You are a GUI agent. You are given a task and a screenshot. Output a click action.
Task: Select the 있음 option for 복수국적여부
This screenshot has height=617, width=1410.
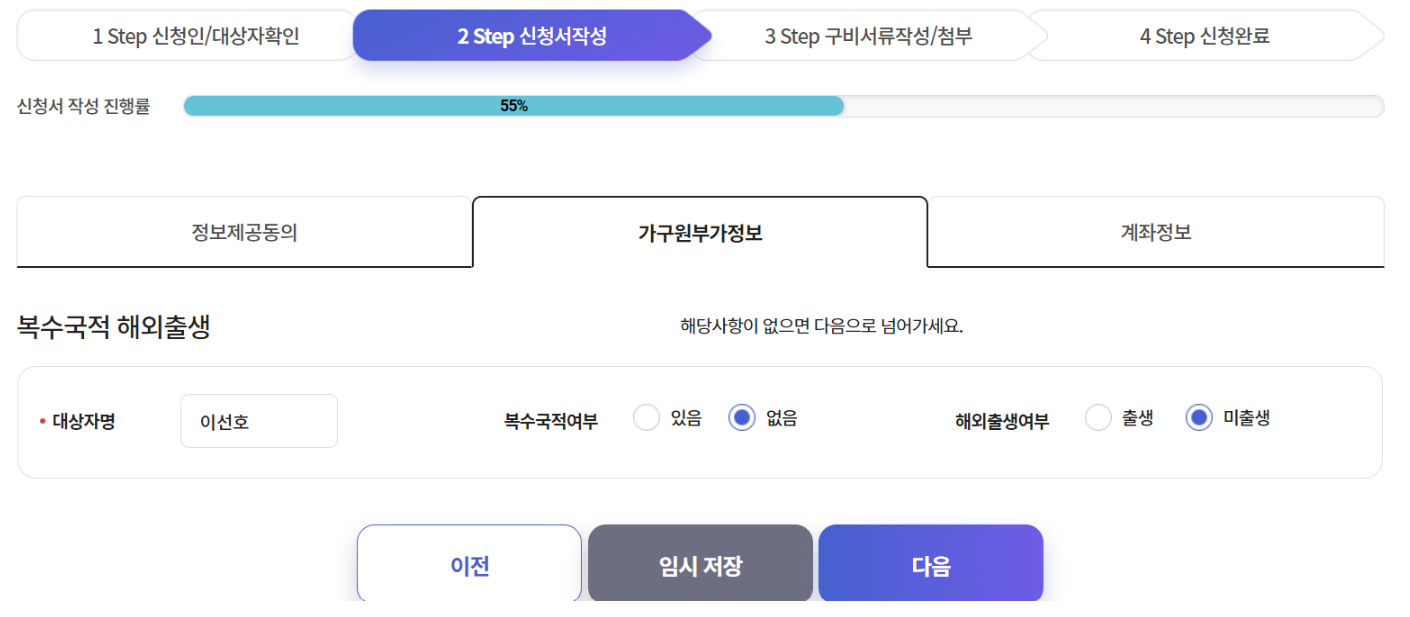coord(646,418)
